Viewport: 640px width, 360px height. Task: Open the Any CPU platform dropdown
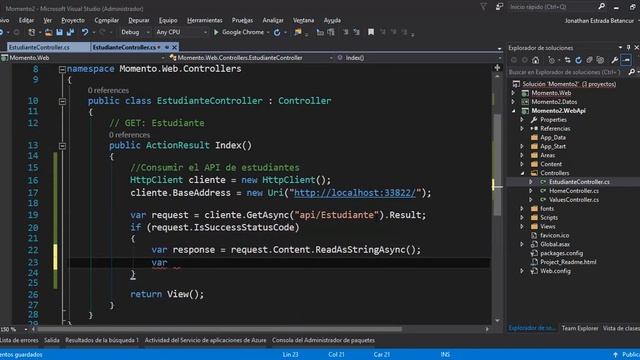[x=205, y=32]
